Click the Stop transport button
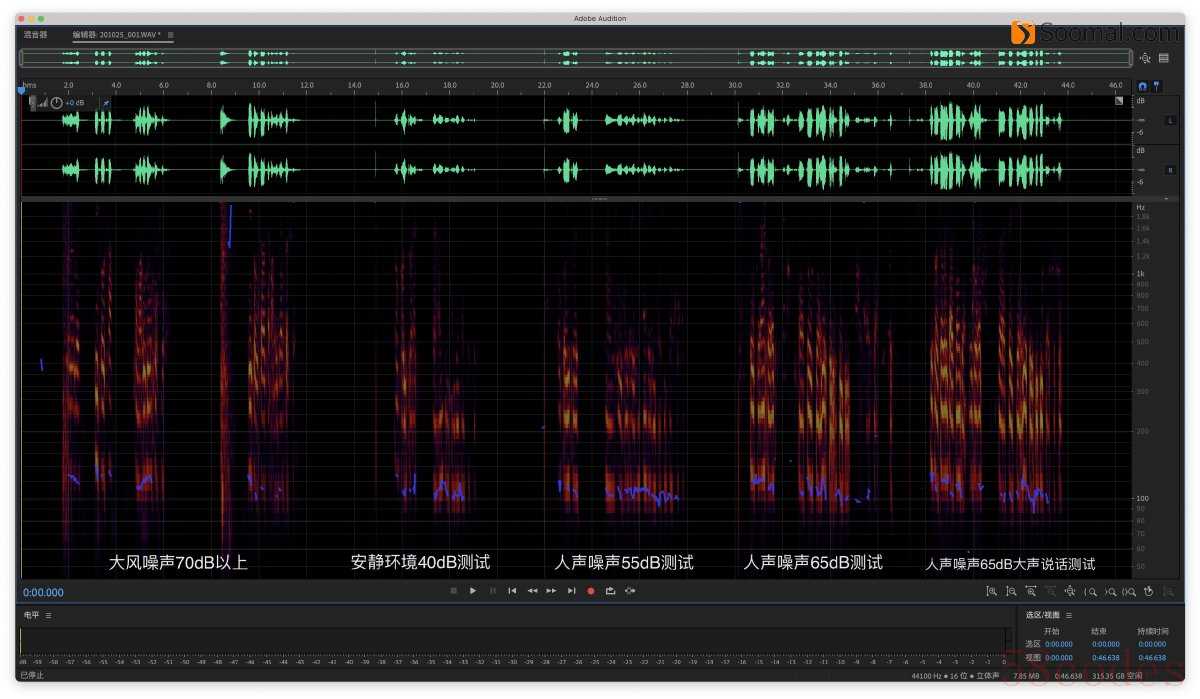 pos(453,591)
